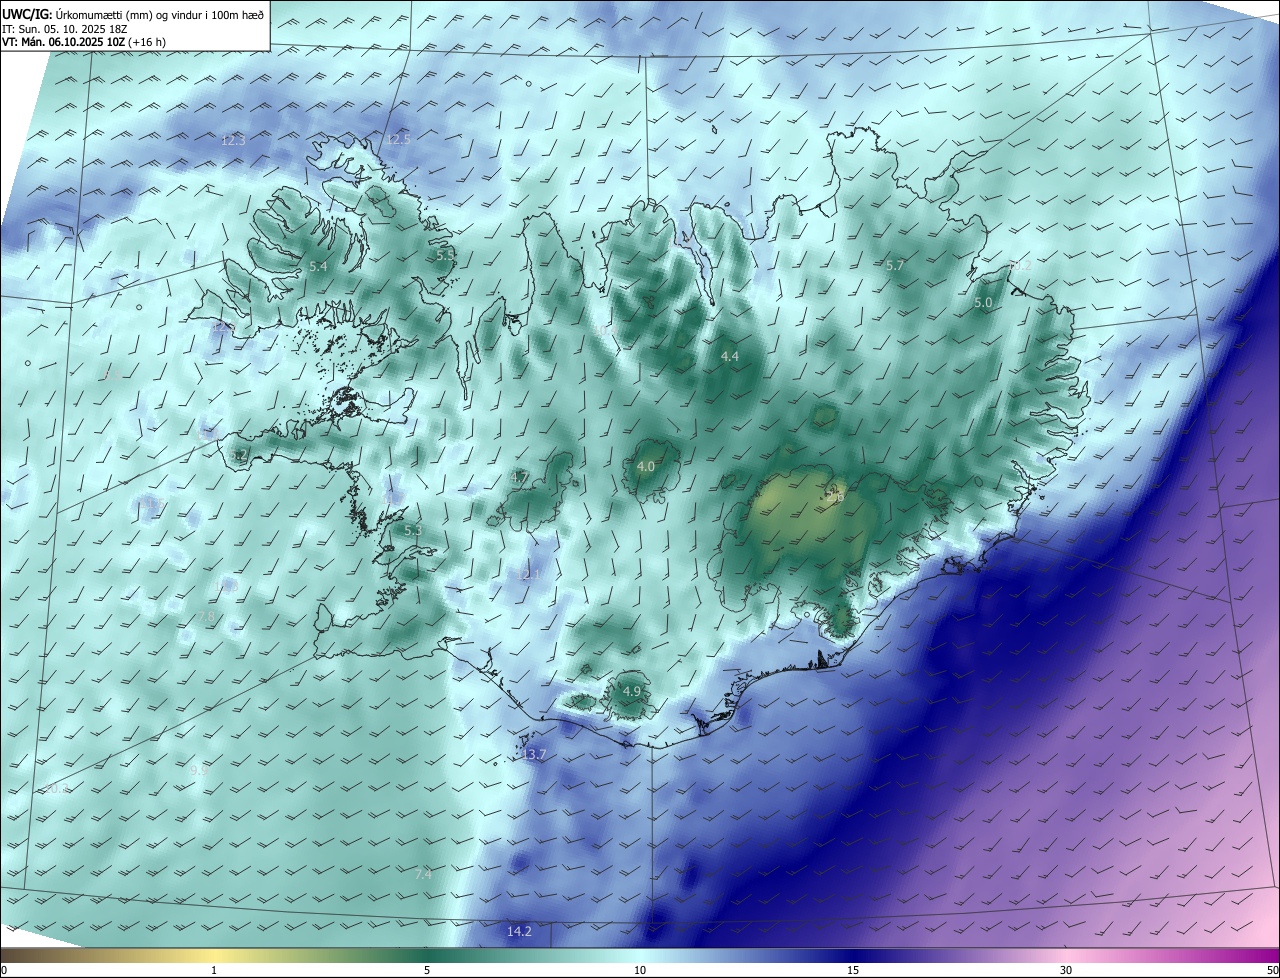Click the 4.0 value inside the glacier outline
The width and height of the screenshot is (1280, 978).
646,467
